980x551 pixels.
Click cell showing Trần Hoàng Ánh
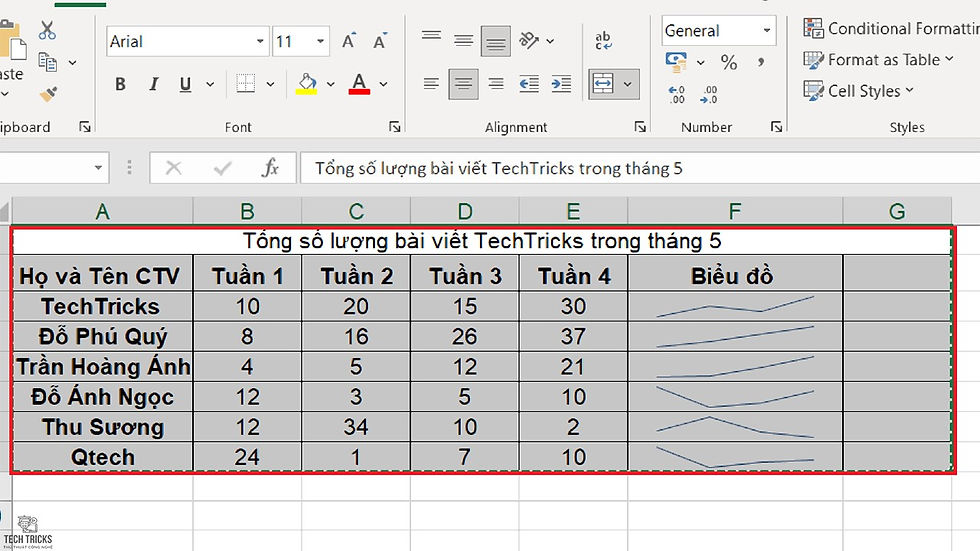tap(102, 367)
